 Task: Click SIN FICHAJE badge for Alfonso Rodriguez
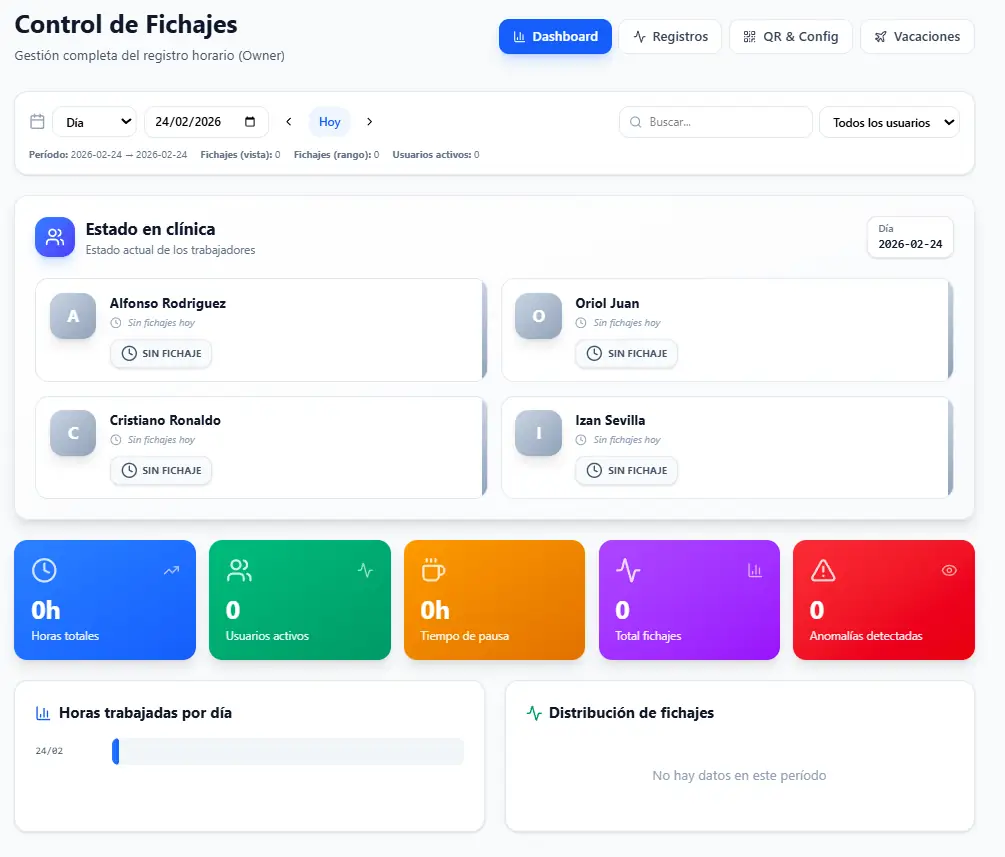(x=161, y=353)
